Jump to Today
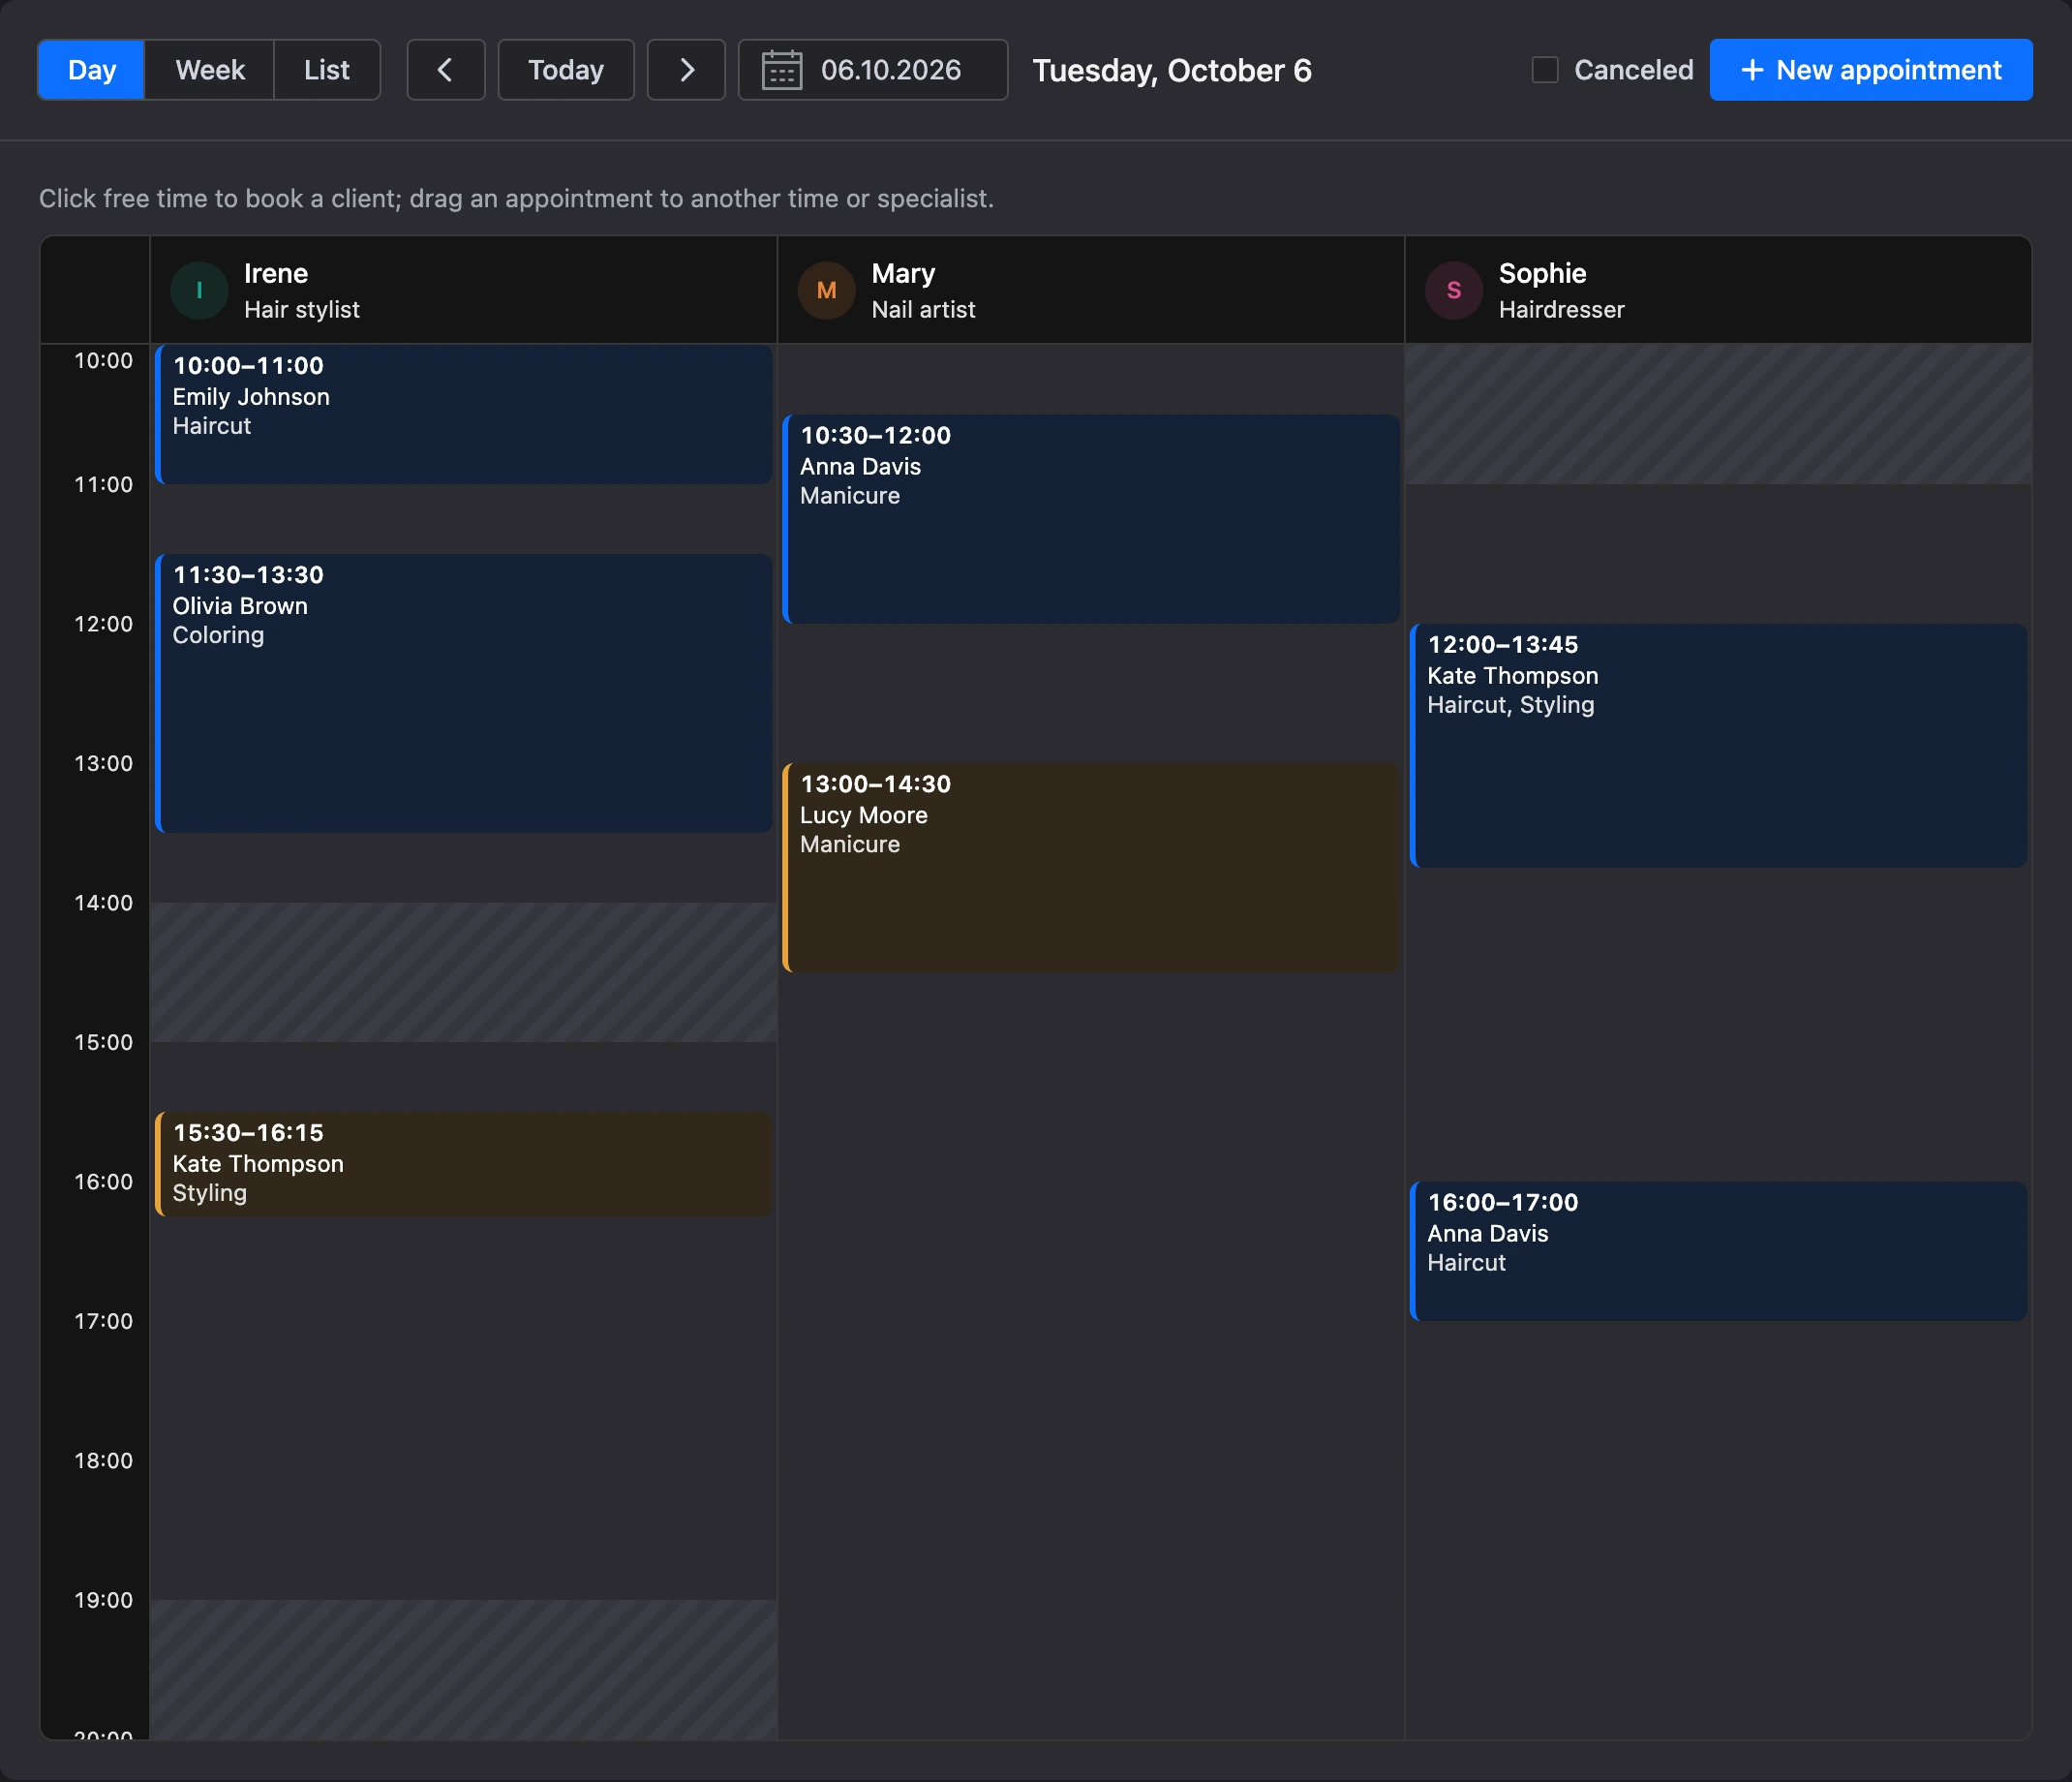The height and width of the screenshot is (1782, 2072). (x=566, y=70)
